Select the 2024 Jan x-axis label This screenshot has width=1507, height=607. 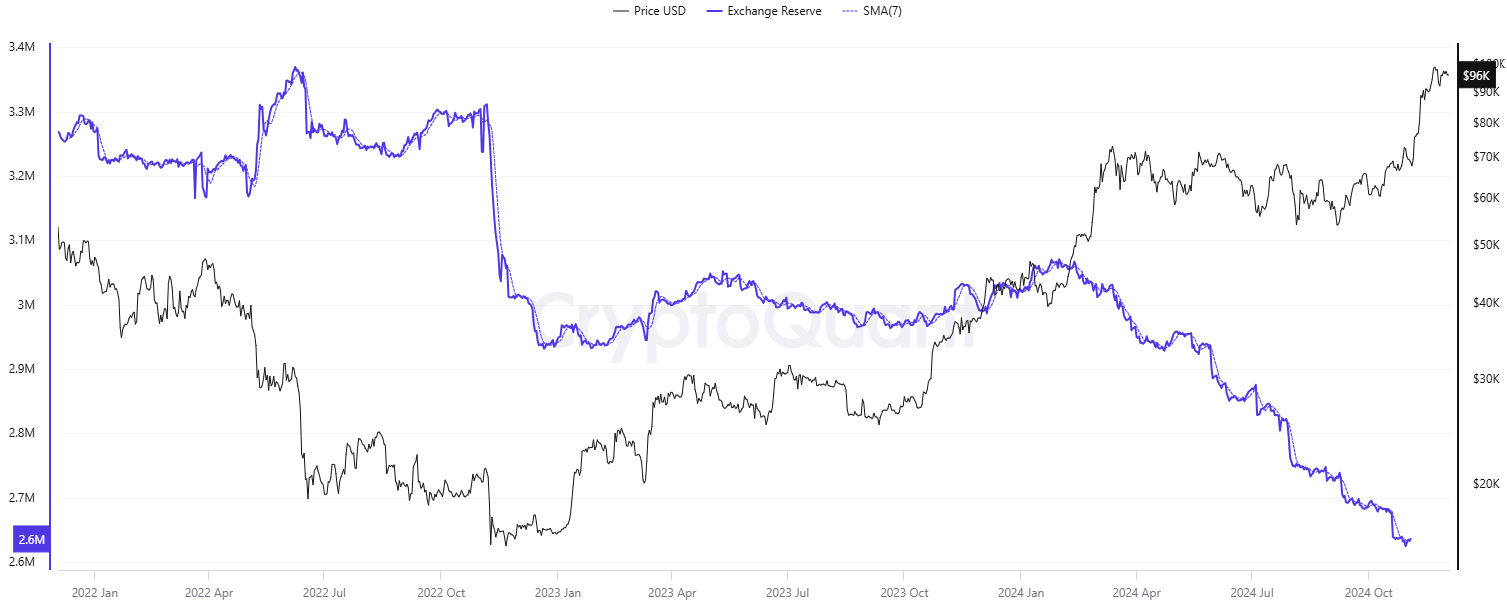[1022, 593]
